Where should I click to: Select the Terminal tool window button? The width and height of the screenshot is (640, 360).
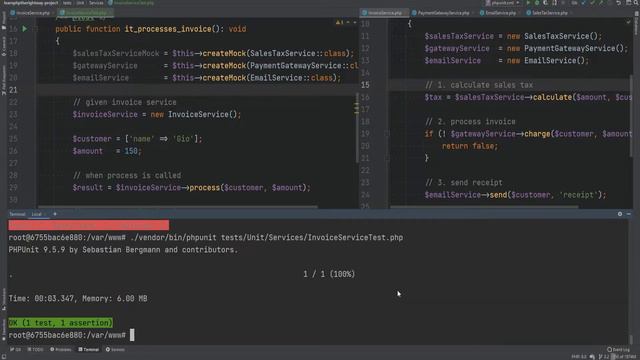(89, 349)
